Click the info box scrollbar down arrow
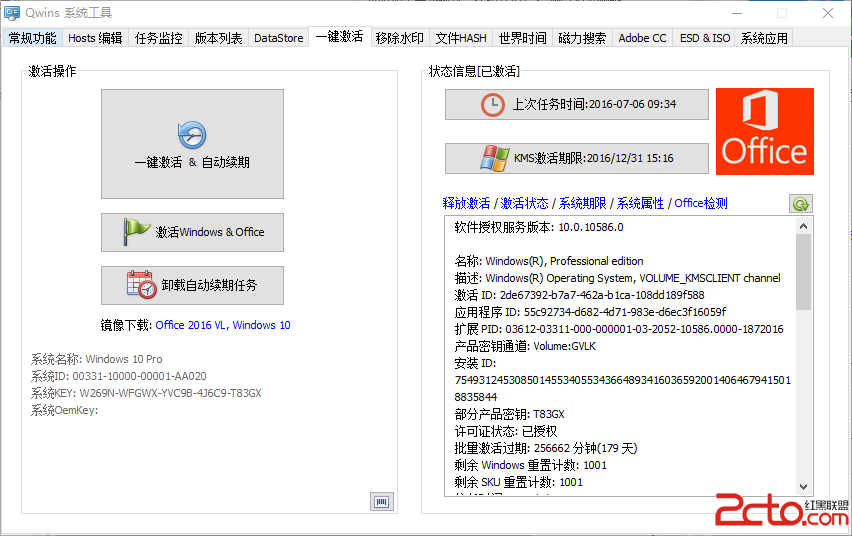 [804, 485]
